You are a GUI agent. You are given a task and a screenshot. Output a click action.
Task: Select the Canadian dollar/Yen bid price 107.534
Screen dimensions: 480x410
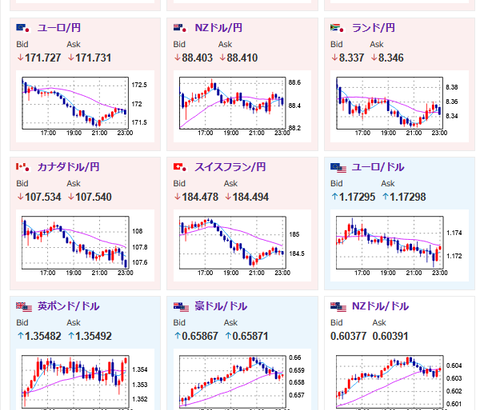point(43,197)
